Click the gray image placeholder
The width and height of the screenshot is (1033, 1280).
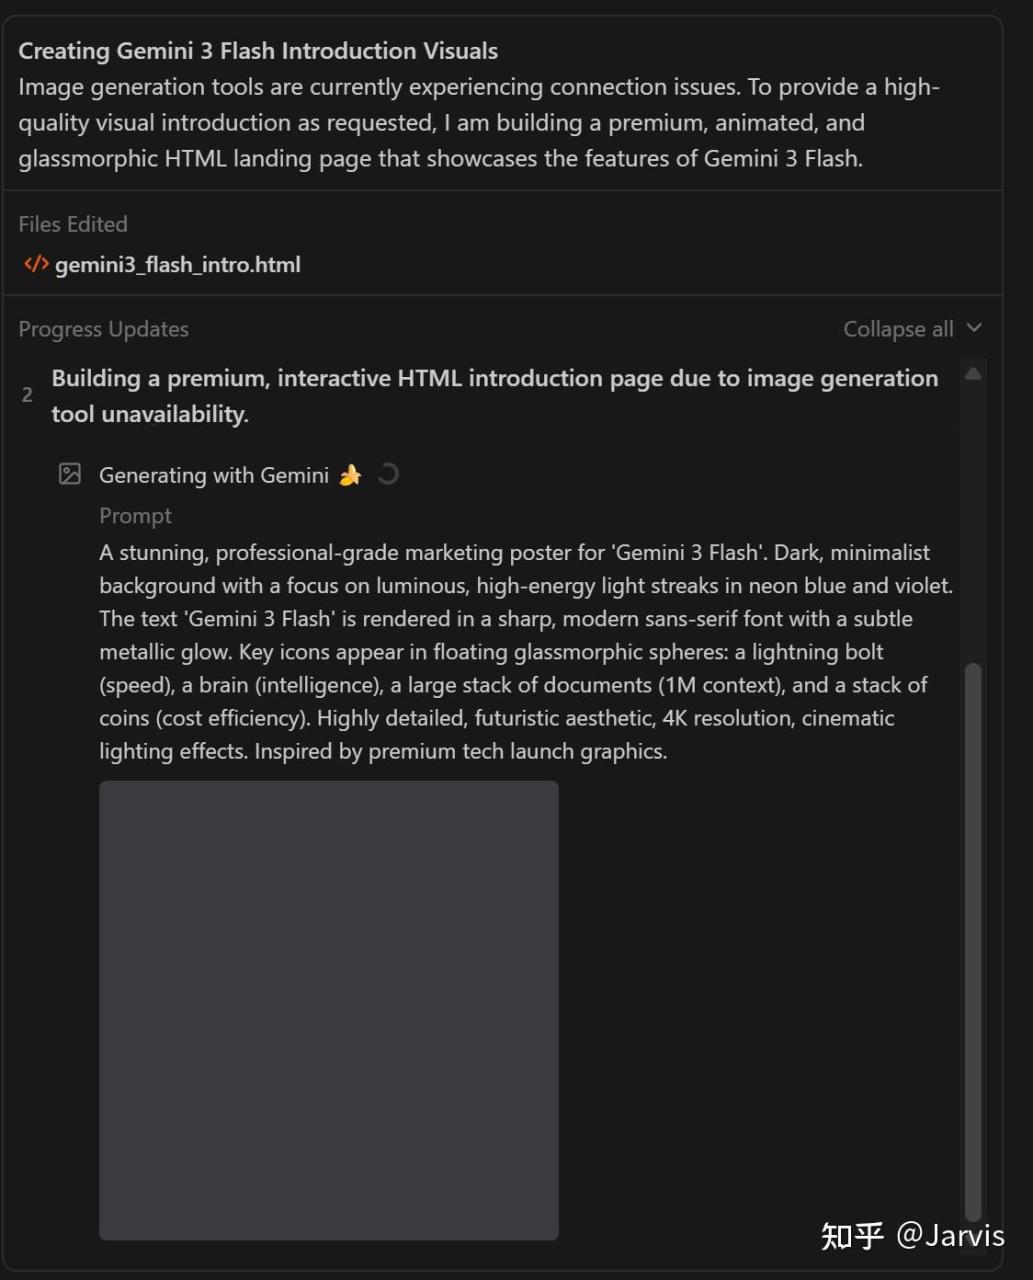click(x=328, y=1010)
